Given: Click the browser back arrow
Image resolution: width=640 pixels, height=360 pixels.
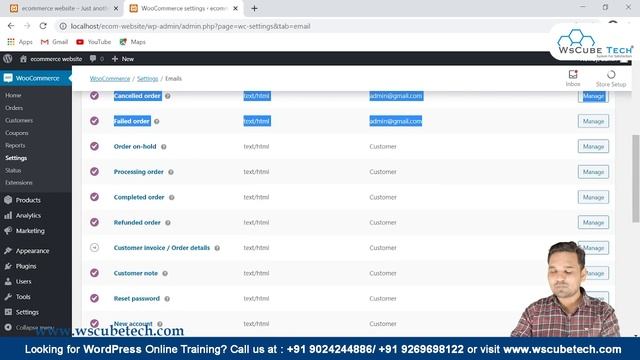Looking at the screenshot, I should pyautogui.click(x=11, y=26).
